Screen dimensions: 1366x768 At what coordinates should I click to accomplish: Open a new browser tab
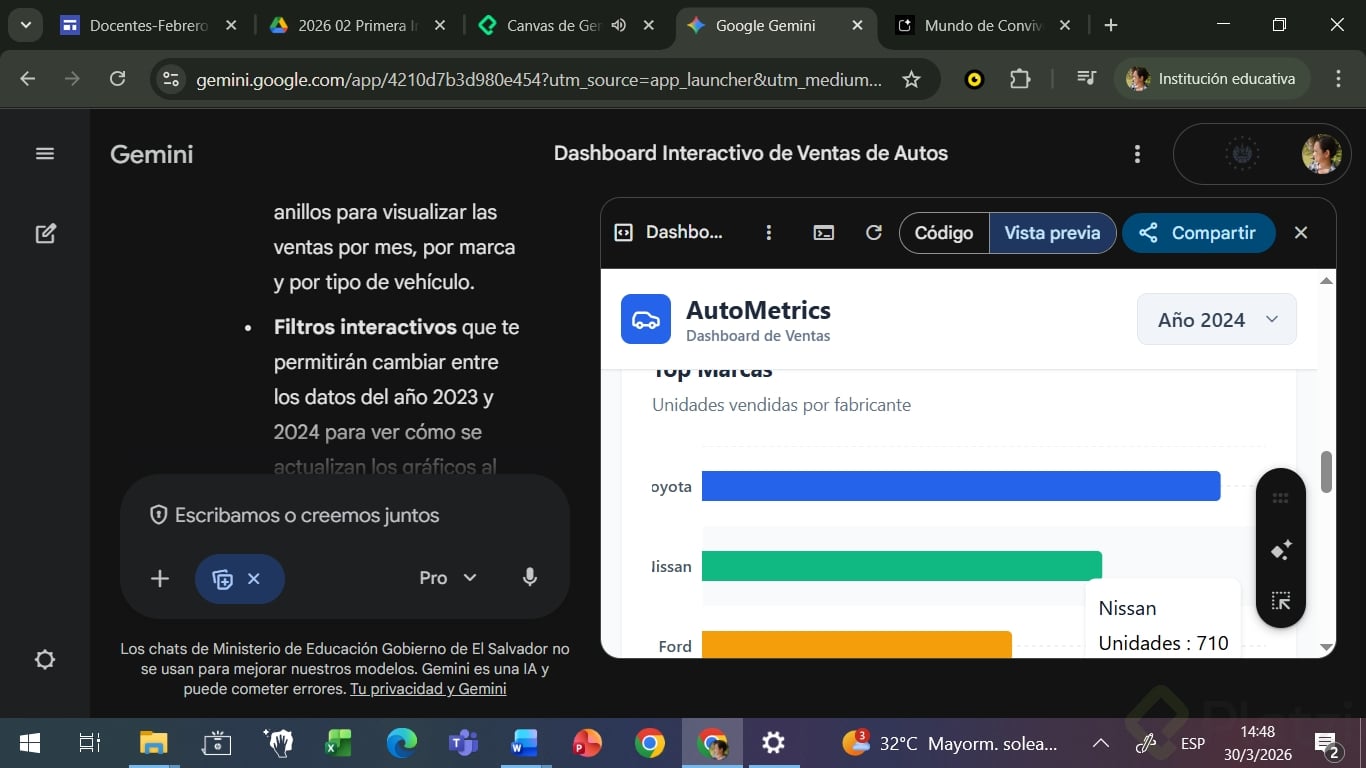[1110, 26]
